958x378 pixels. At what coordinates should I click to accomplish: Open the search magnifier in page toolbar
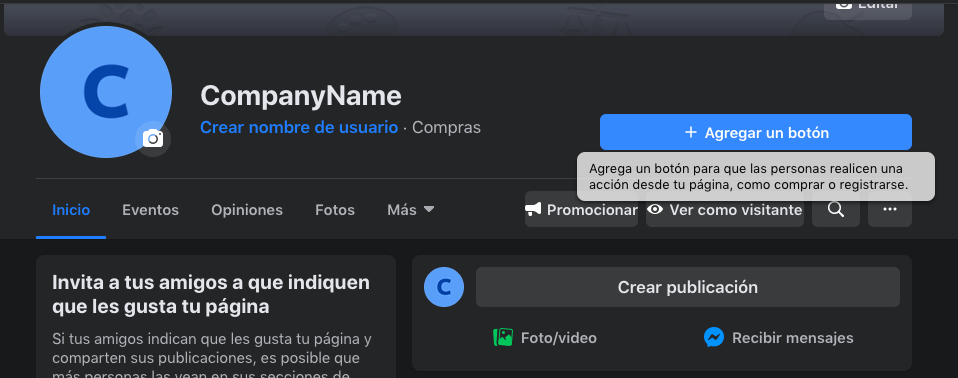click(x=836, y=209)
